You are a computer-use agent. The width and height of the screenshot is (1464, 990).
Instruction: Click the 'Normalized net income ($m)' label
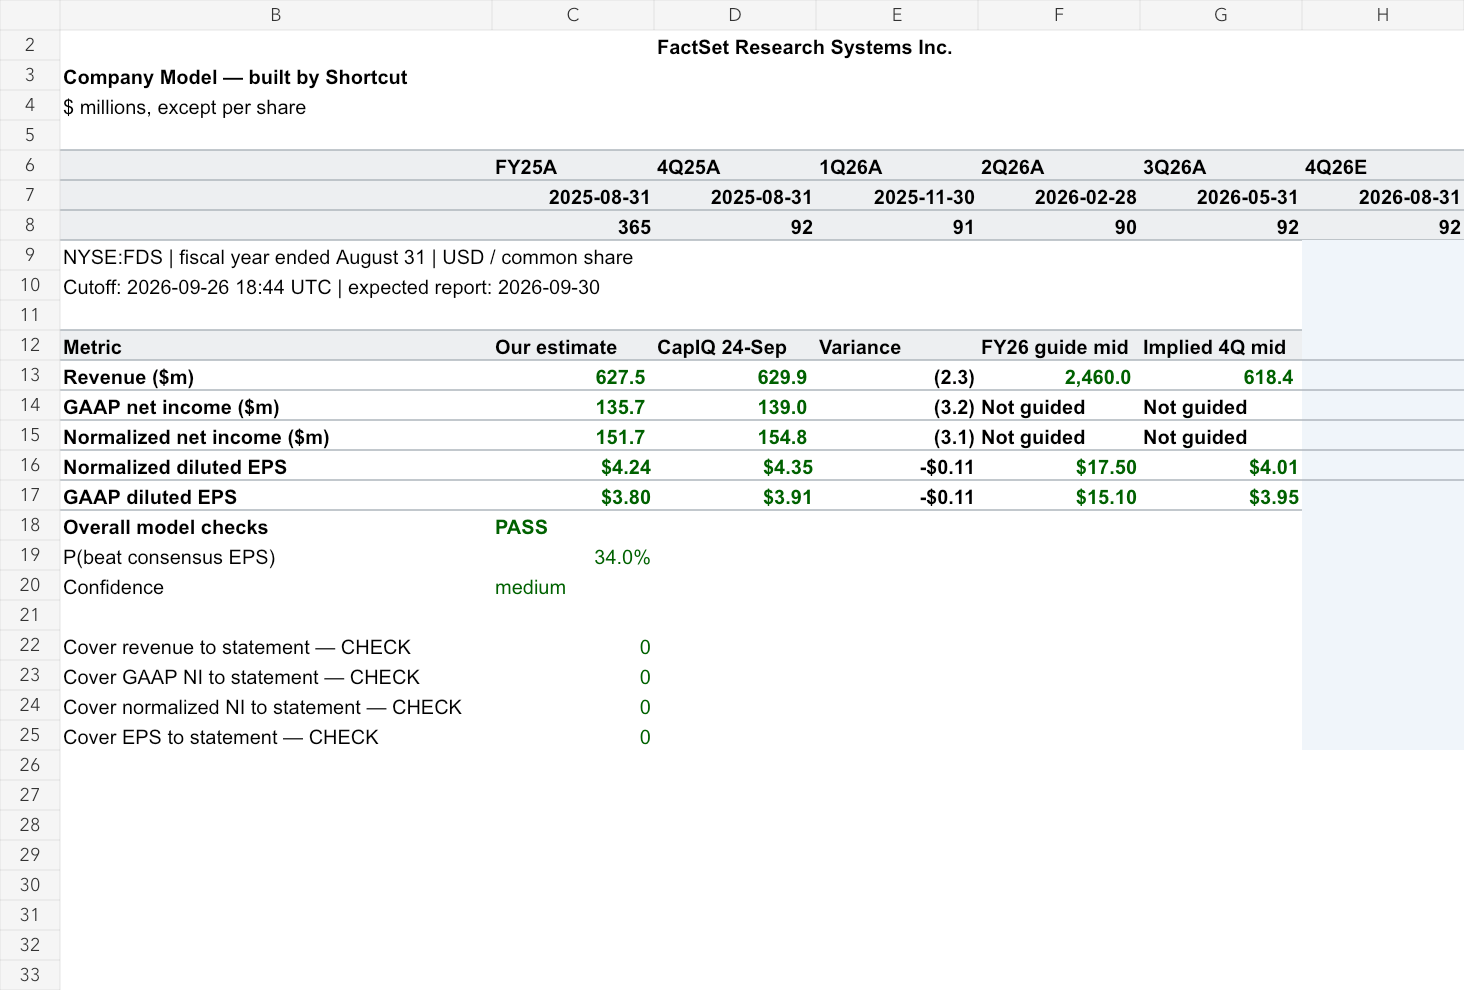196,437
